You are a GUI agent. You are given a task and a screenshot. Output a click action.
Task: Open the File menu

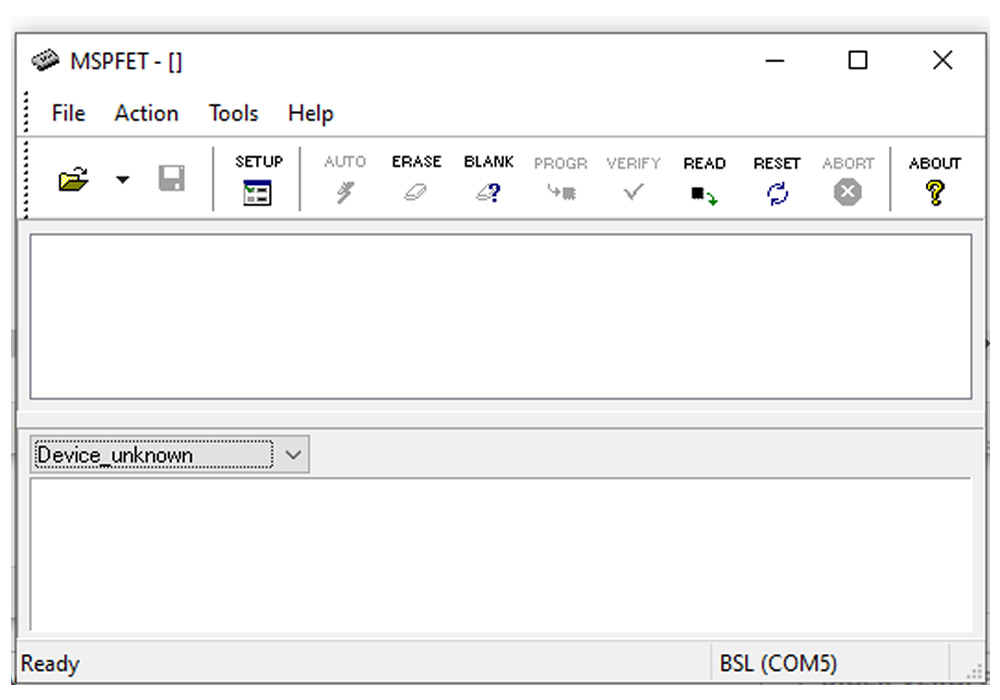coord(68,113)
